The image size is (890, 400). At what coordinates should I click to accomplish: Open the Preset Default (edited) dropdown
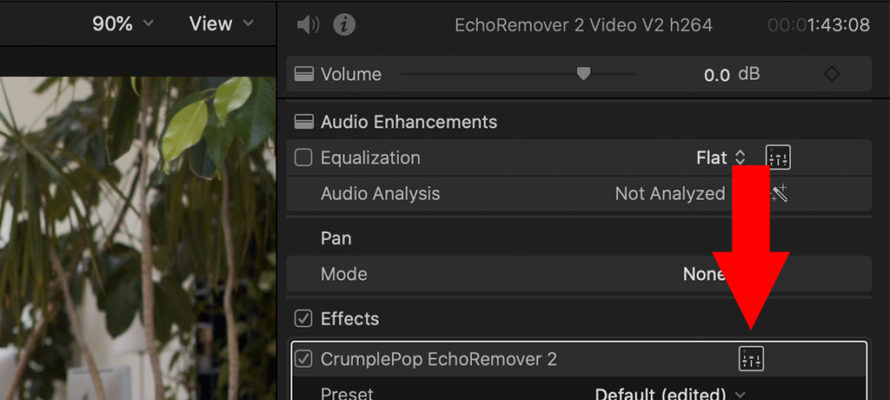(x=670, y=393)
